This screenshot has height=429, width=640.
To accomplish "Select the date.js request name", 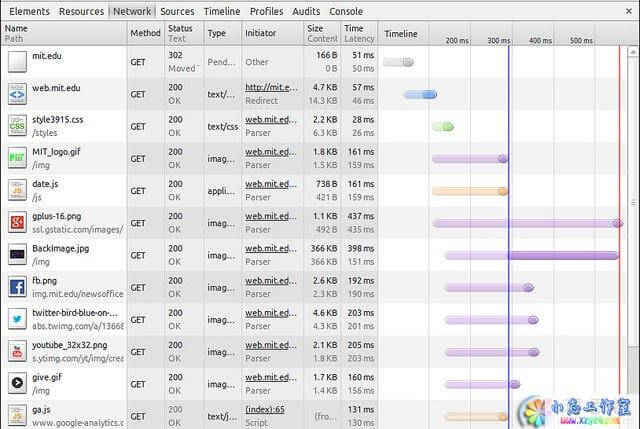I will (45, 184).
